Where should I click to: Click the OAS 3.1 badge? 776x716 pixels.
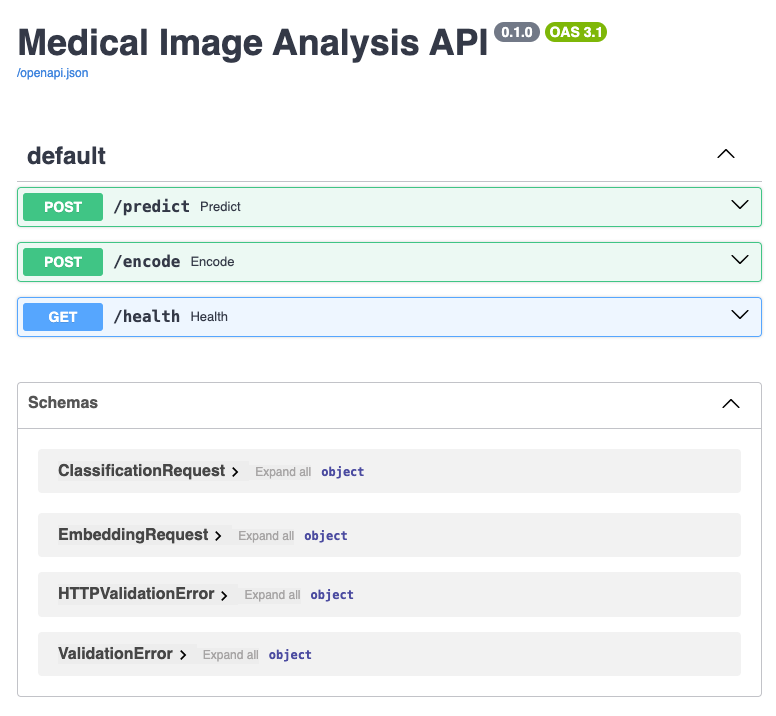point(576,32)
